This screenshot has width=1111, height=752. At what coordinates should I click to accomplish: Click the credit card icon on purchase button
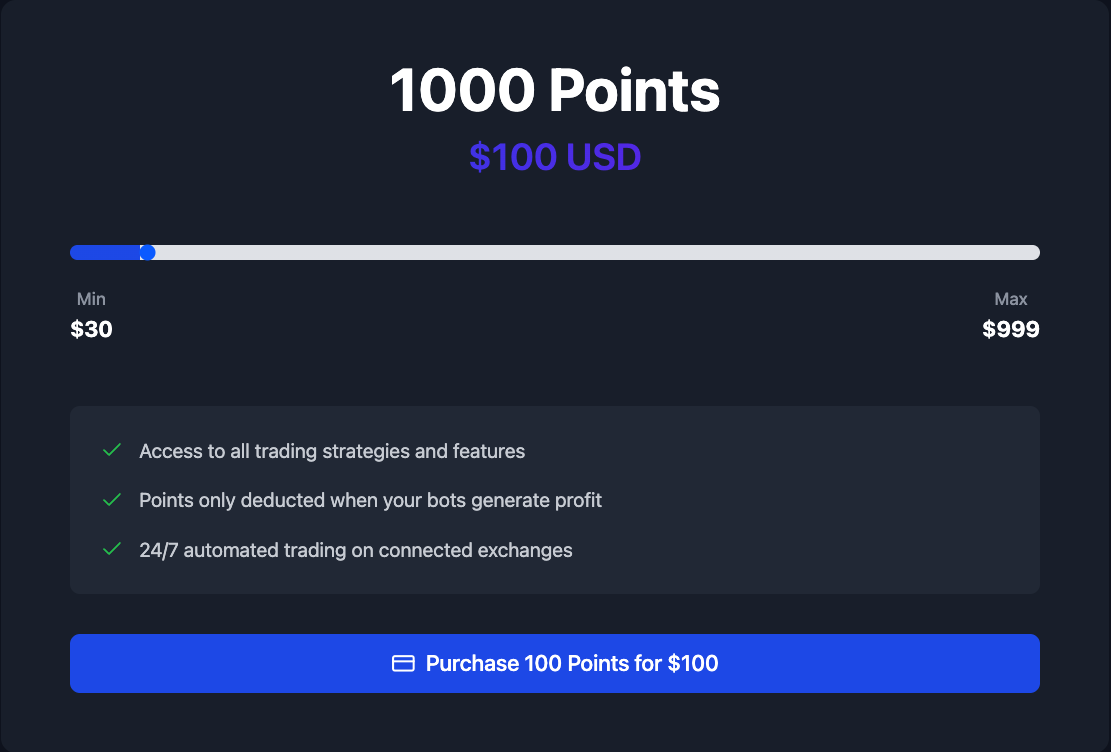[403, 664]
